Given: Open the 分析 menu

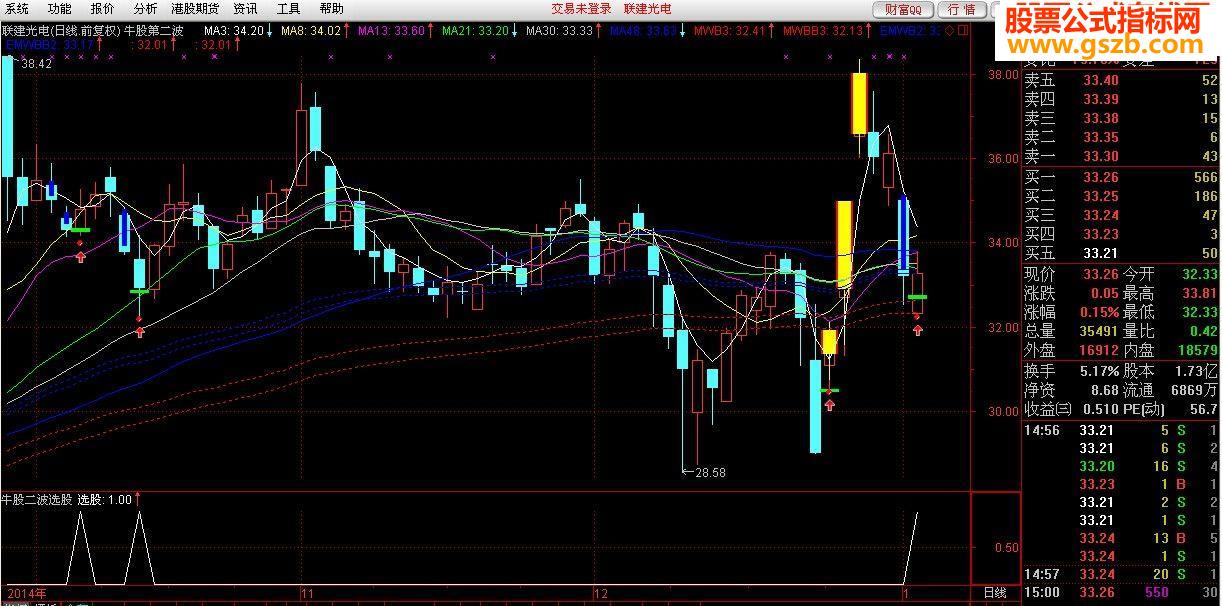Looking at the screenshot, I should [x=145, y=8].
